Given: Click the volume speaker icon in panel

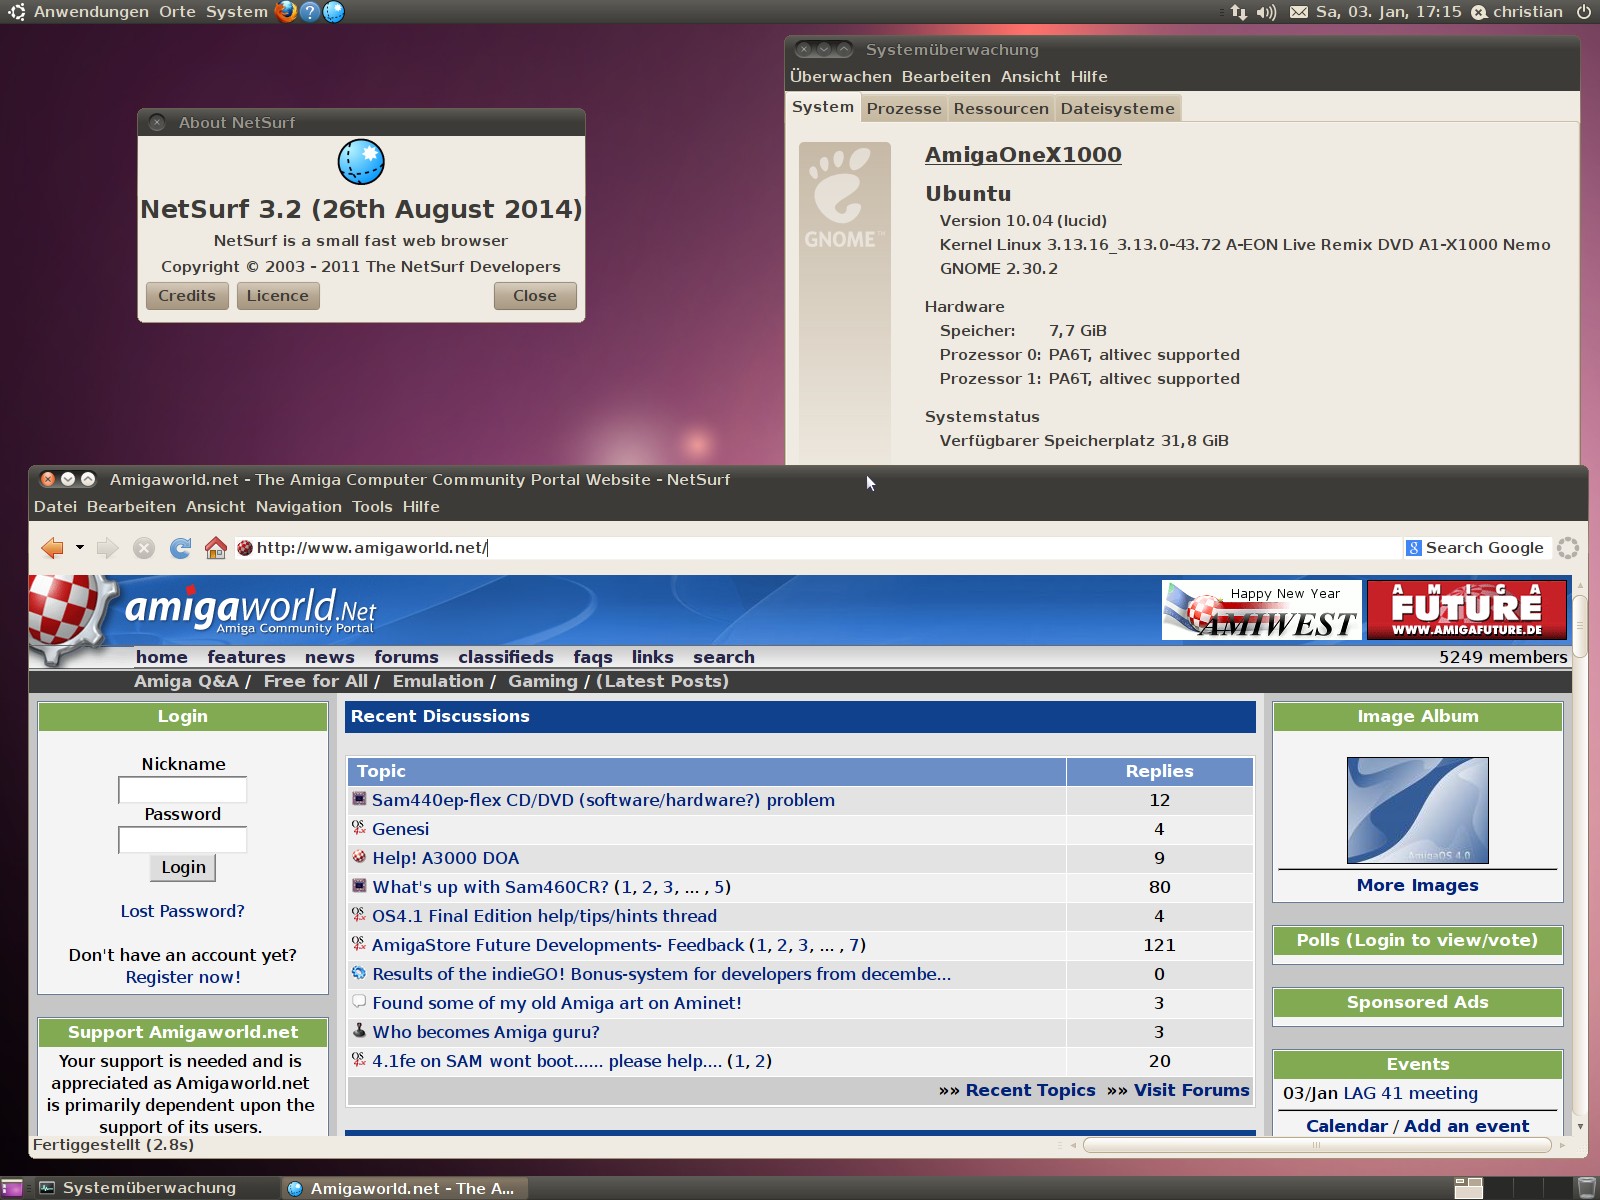Looking at the screenshot, I should tap(1266, 12).
